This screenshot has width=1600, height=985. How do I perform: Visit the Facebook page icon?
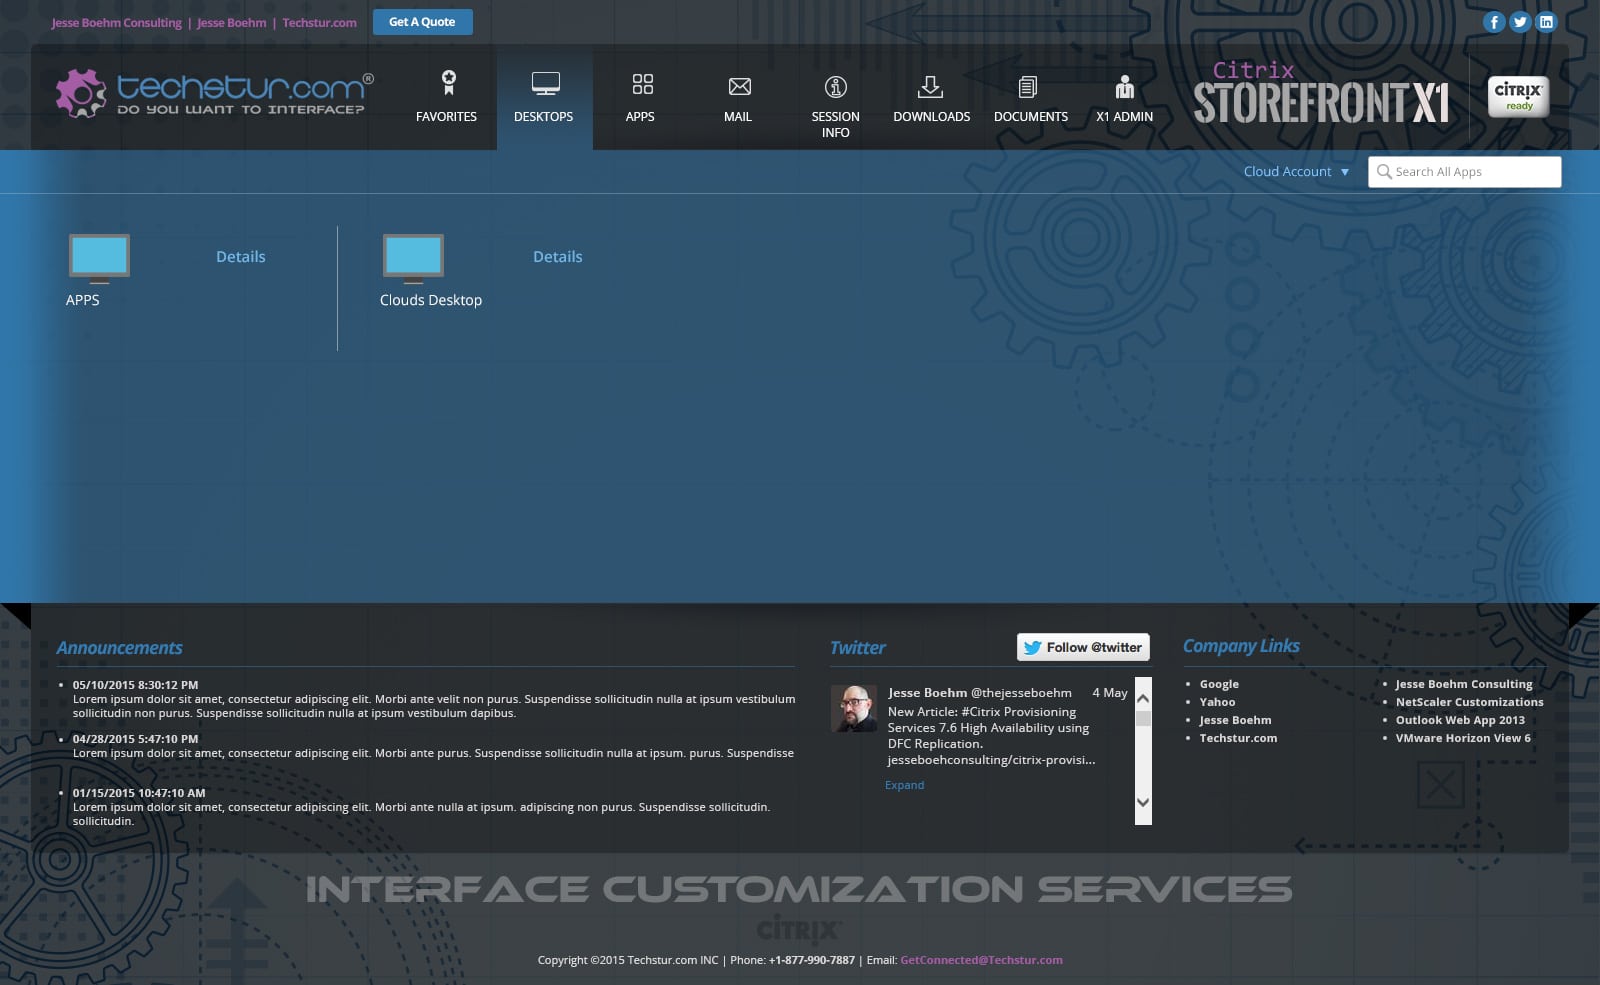[x=1494, y=22]
